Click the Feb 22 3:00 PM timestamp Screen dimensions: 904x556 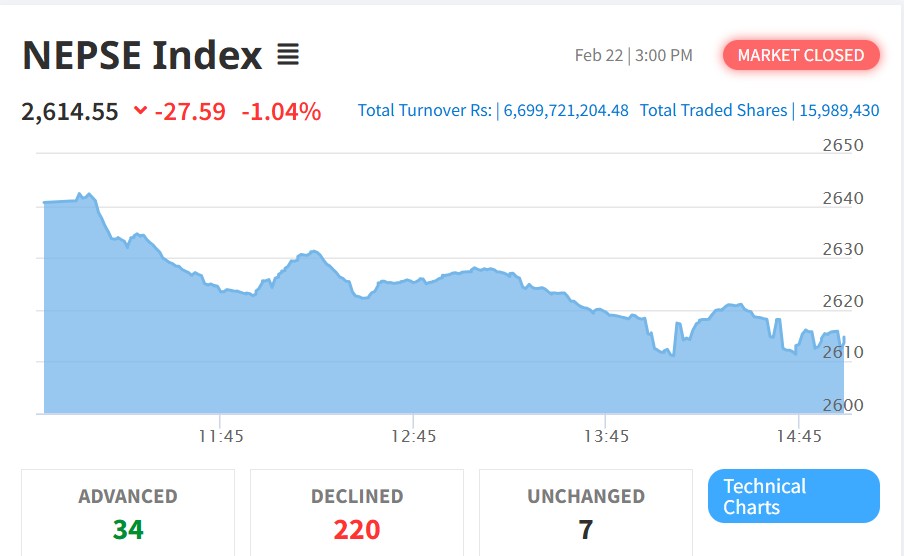pyautogui.click(x=633, y=55)
